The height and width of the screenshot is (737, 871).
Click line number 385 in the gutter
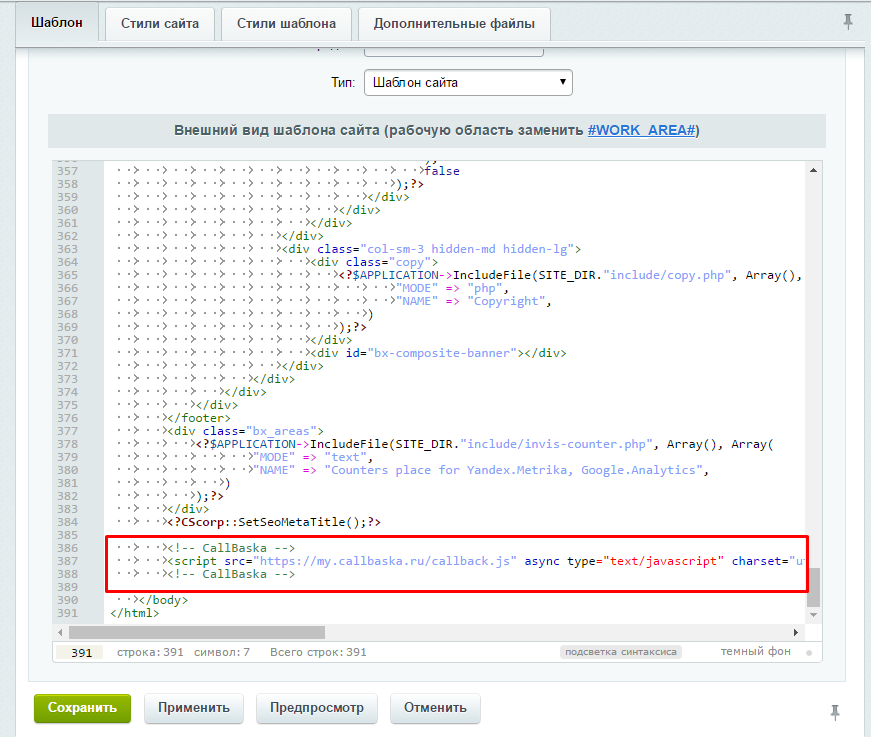pyautogui.click(x=67, y=535)
